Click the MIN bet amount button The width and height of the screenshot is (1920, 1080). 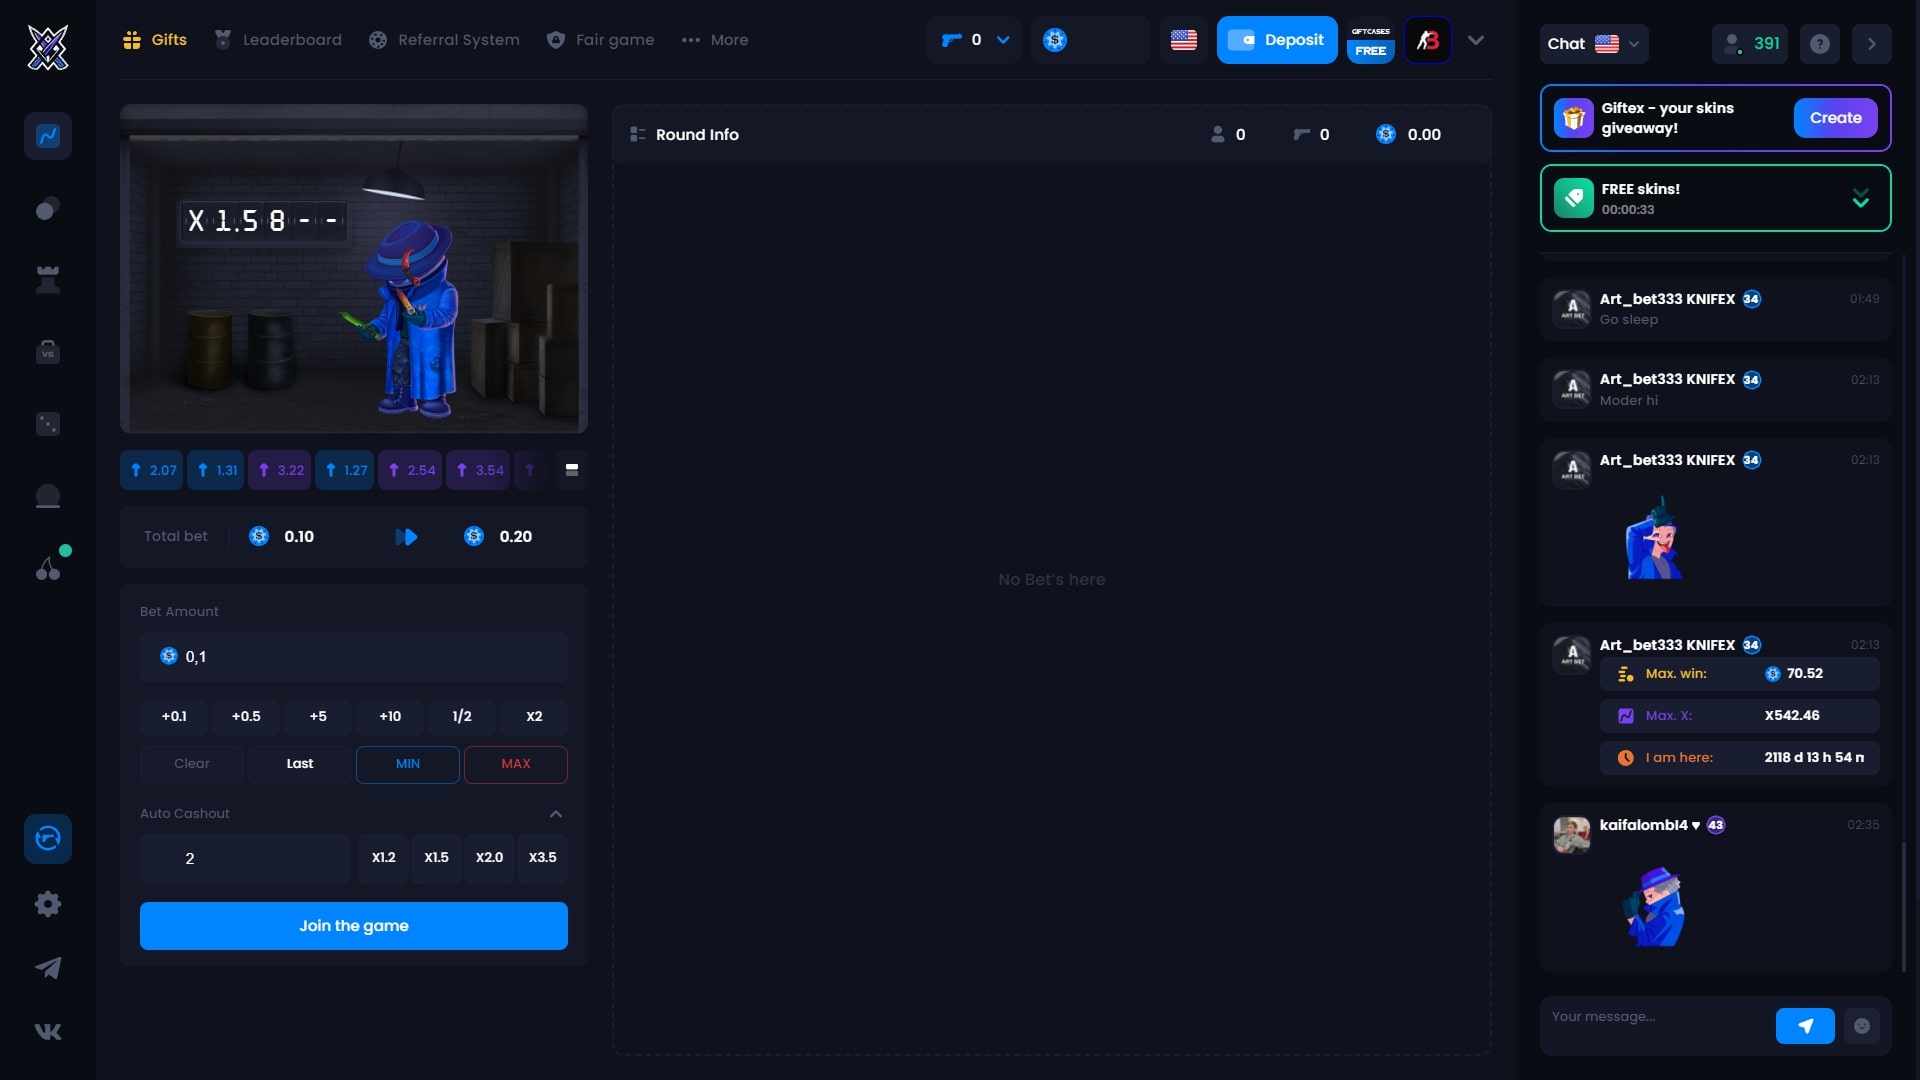click(x=407, y=764)
